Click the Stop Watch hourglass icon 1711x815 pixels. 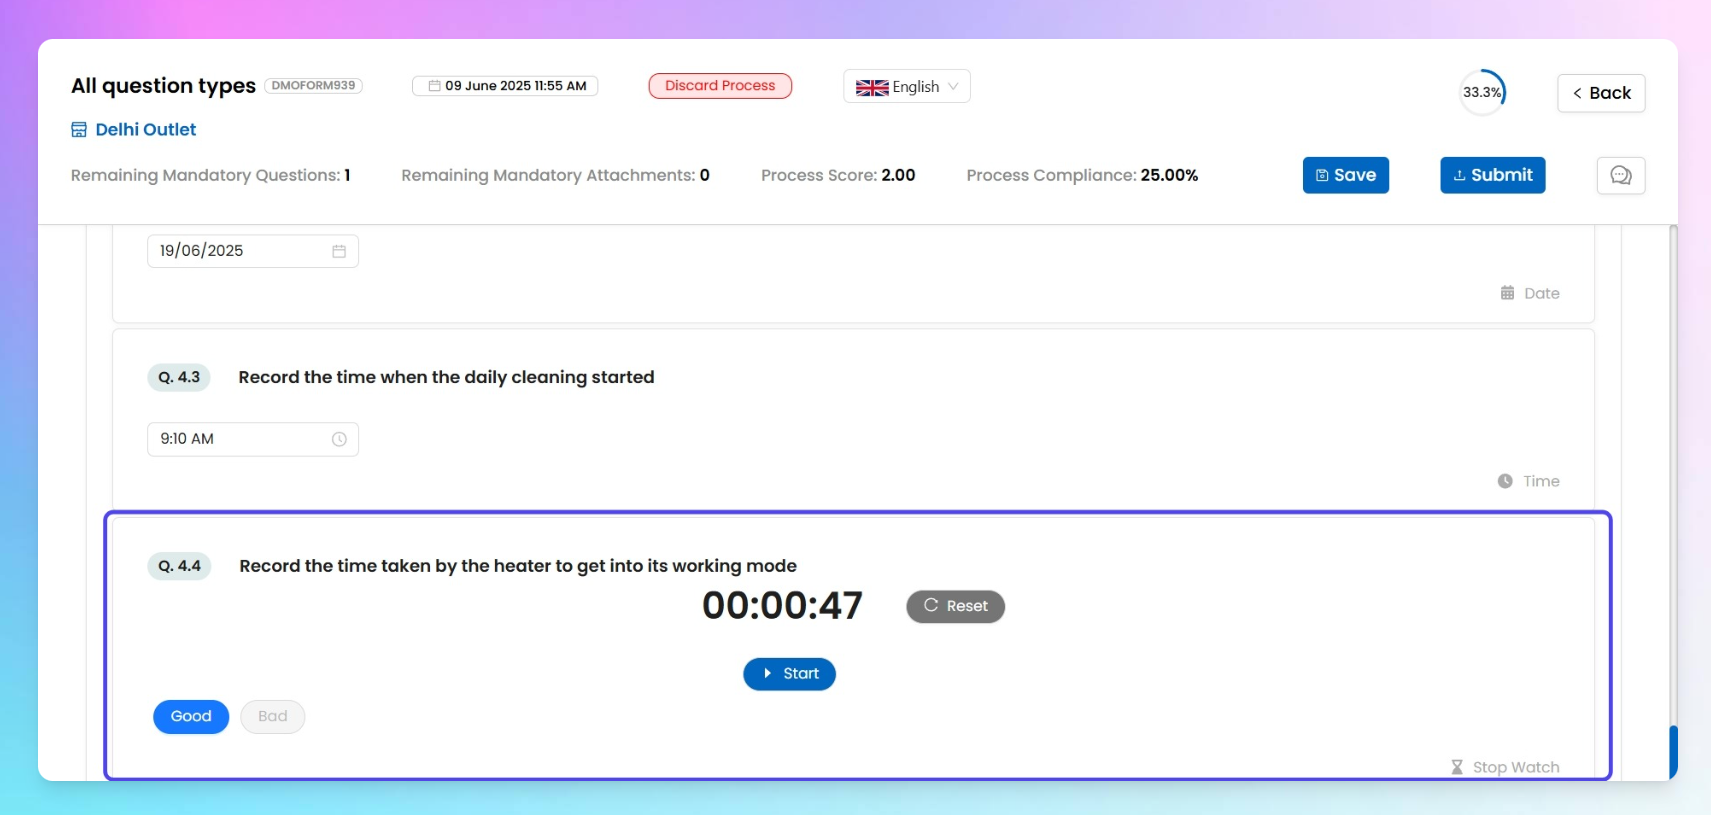pos(1457,767)
